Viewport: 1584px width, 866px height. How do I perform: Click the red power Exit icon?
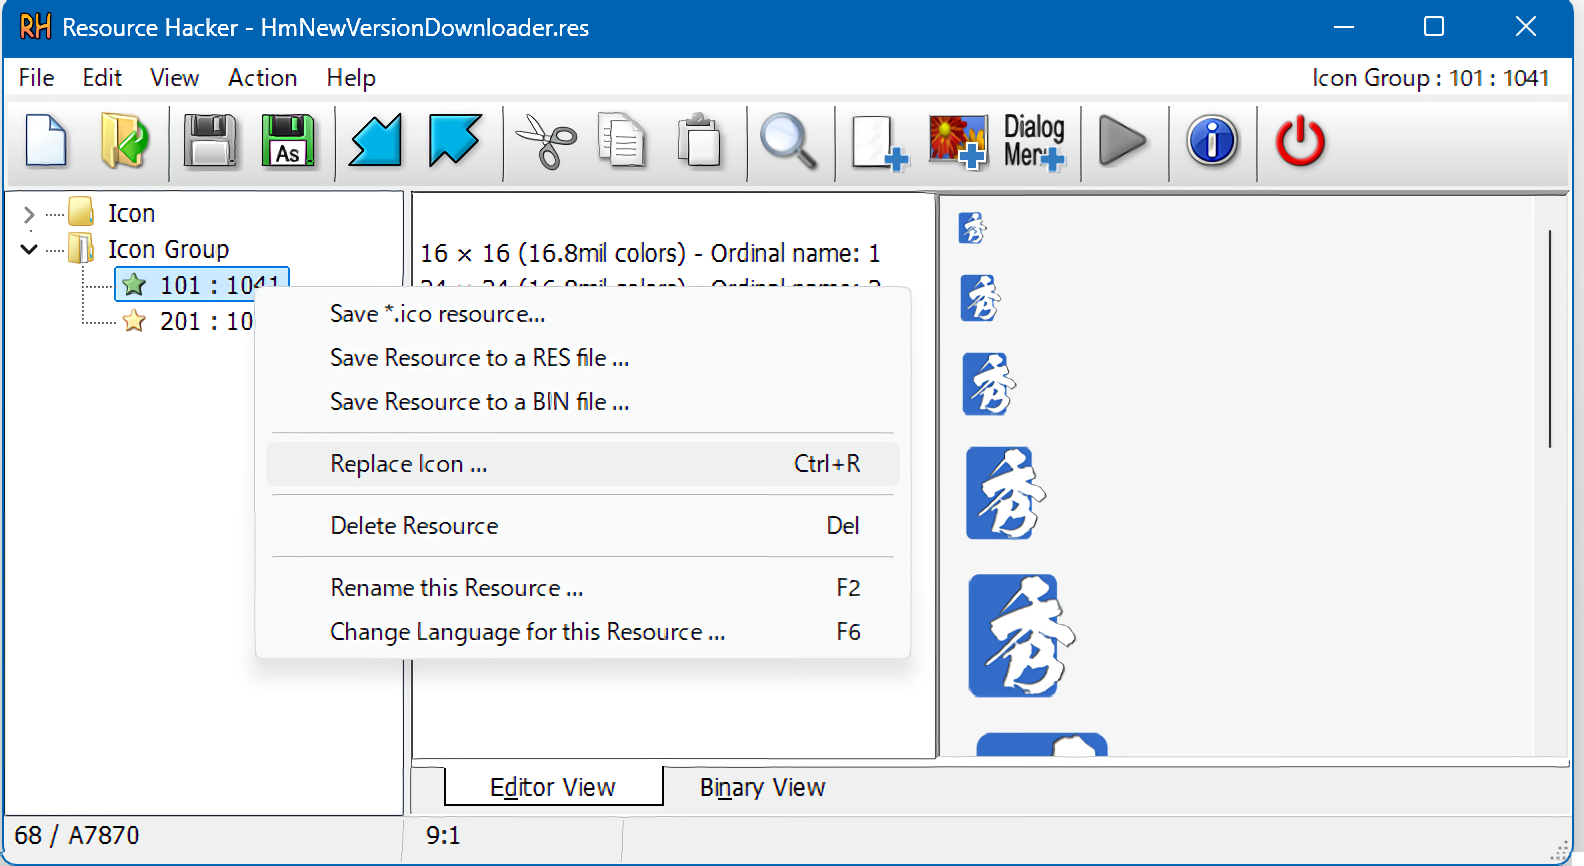1300,141
